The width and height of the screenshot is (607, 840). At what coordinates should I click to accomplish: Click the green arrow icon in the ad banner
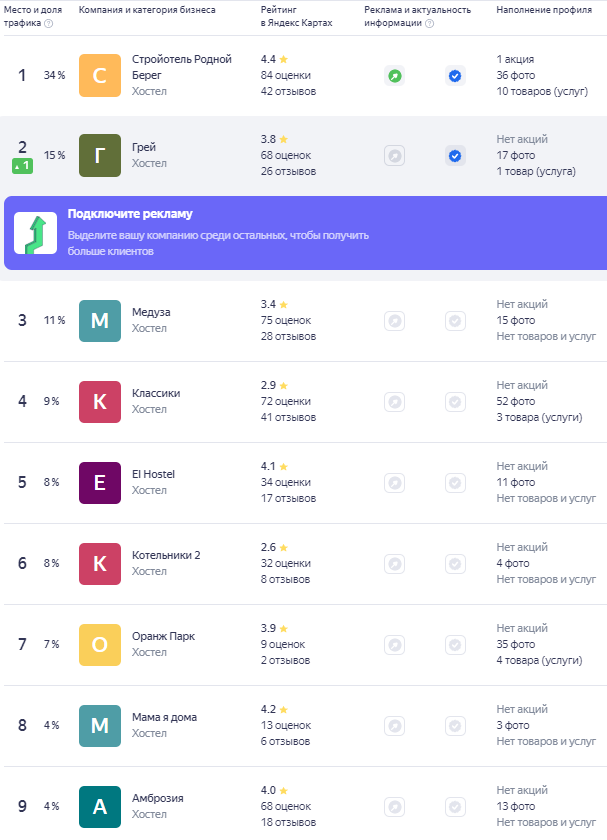35,233
